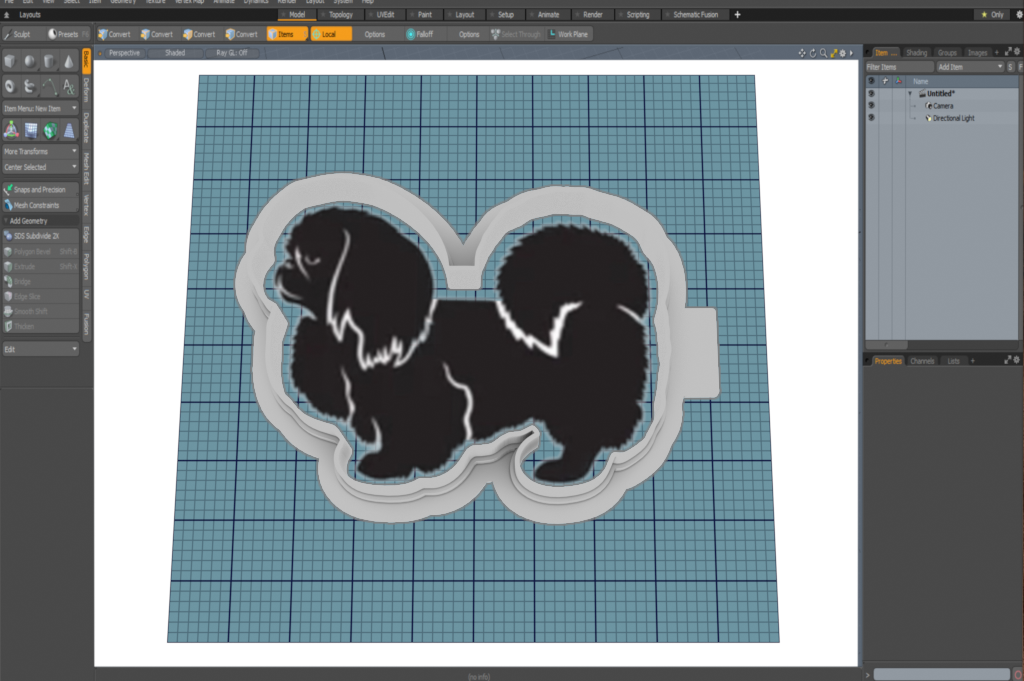Select the Deform vertical tab

click(x=86, y=90)
